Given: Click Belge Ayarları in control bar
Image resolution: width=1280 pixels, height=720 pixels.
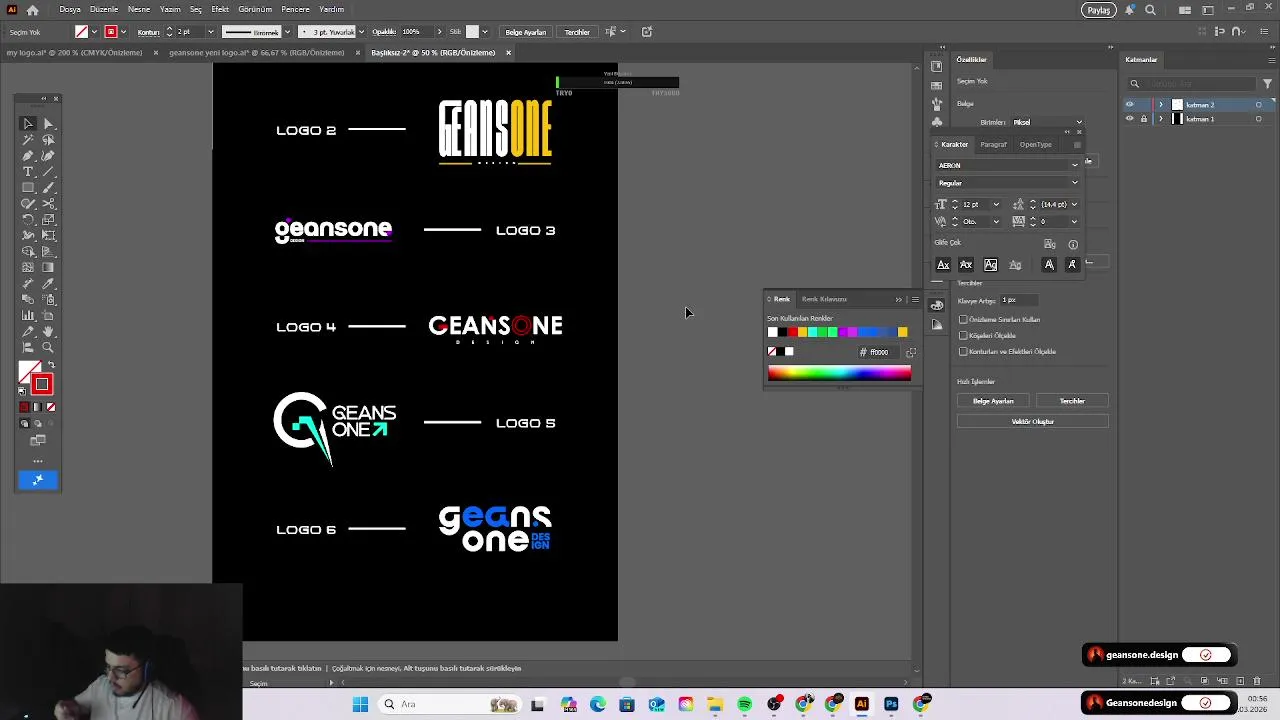Looking at the screenshot, I should click(526, 32).
